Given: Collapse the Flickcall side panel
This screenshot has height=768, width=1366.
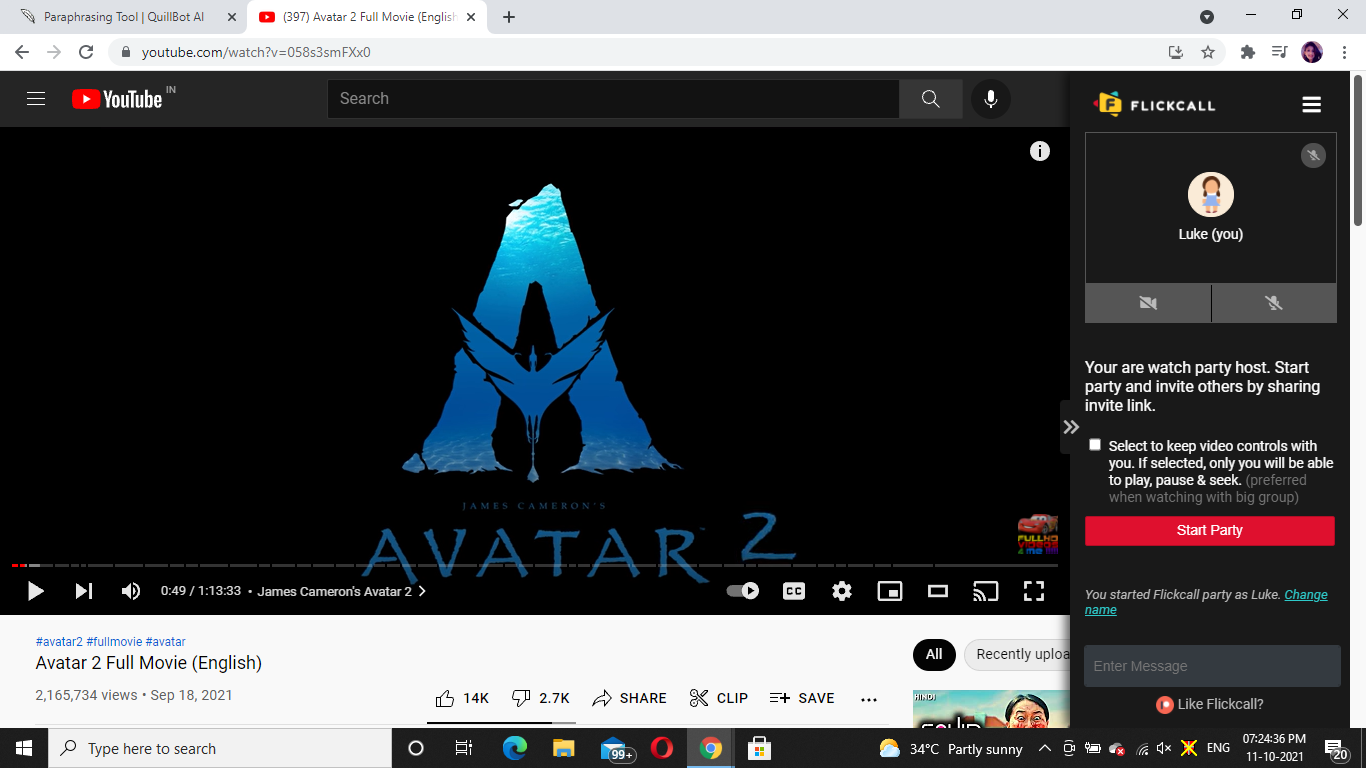Looking at the screenshot, I should click(1071, 427).
